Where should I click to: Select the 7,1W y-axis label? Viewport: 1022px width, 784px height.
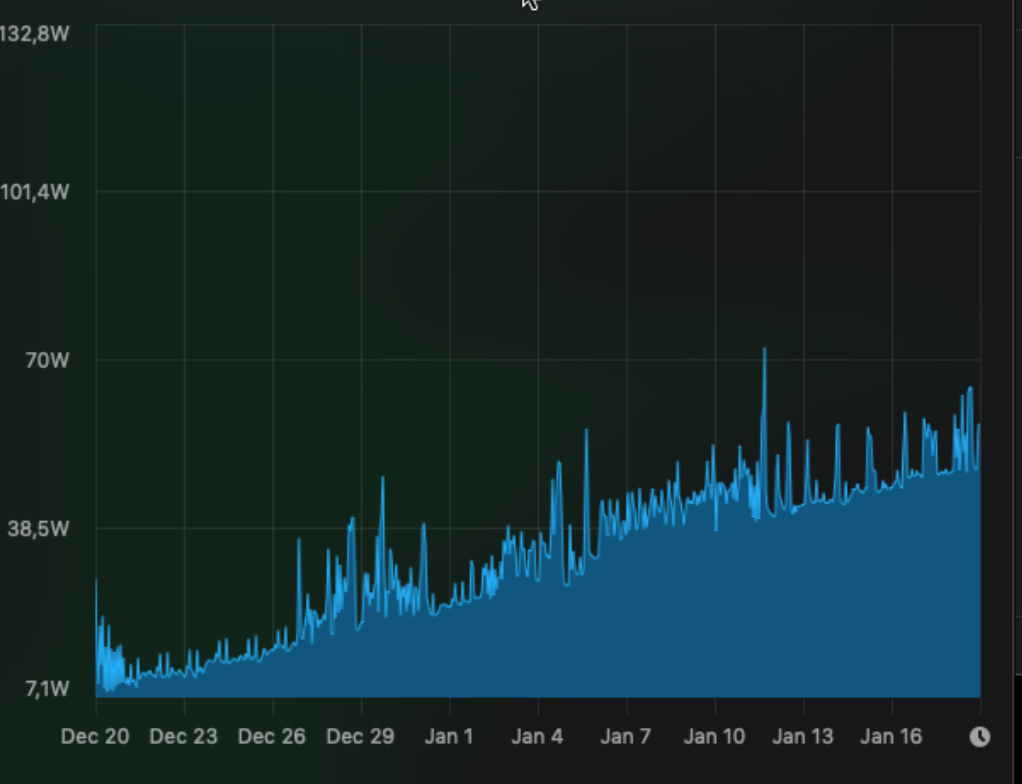[44, 688]
